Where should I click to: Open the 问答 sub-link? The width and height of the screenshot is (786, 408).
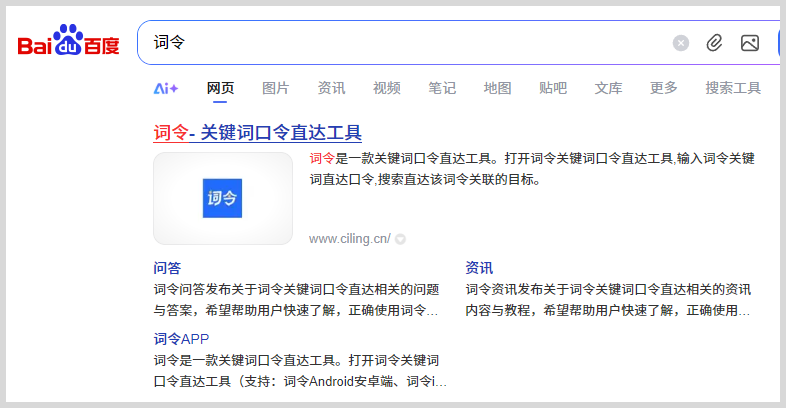tap(167, 268)
